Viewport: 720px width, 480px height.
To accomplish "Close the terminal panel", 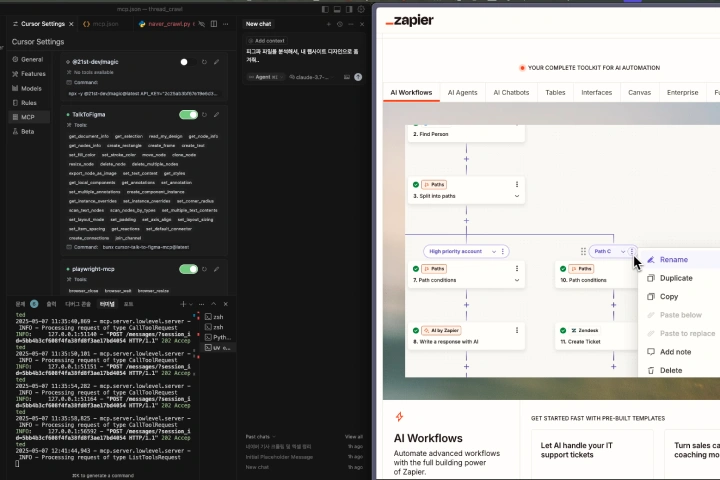I will point(225,304).
